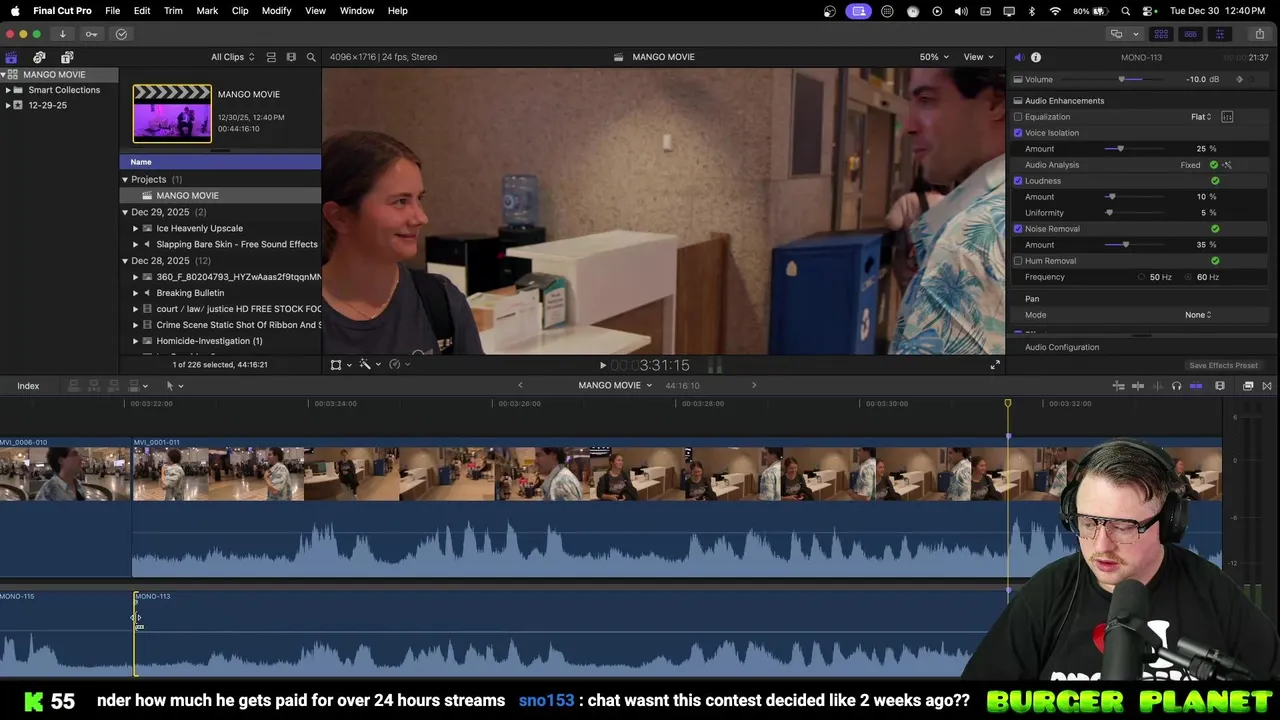Screen dimensions: 1280x720
Task: Open the Photos and Audio sidebar
Action: (x=39, y=57)
